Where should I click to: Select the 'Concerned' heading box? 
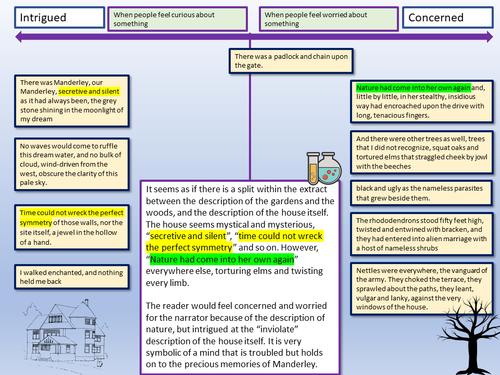[x=448, y=18]
